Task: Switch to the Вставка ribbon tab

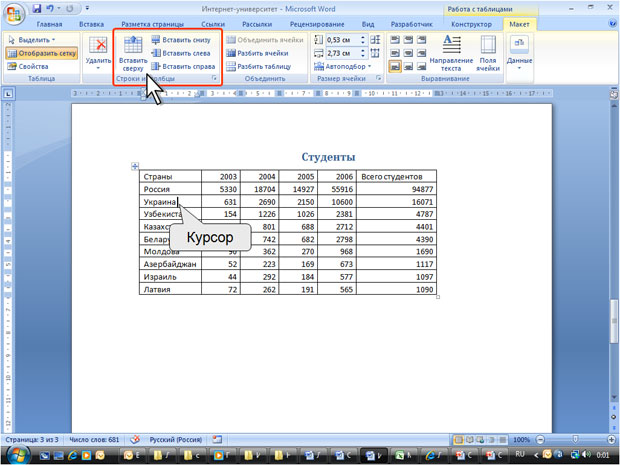Action: pyautogui.click(x=91, y=23)
